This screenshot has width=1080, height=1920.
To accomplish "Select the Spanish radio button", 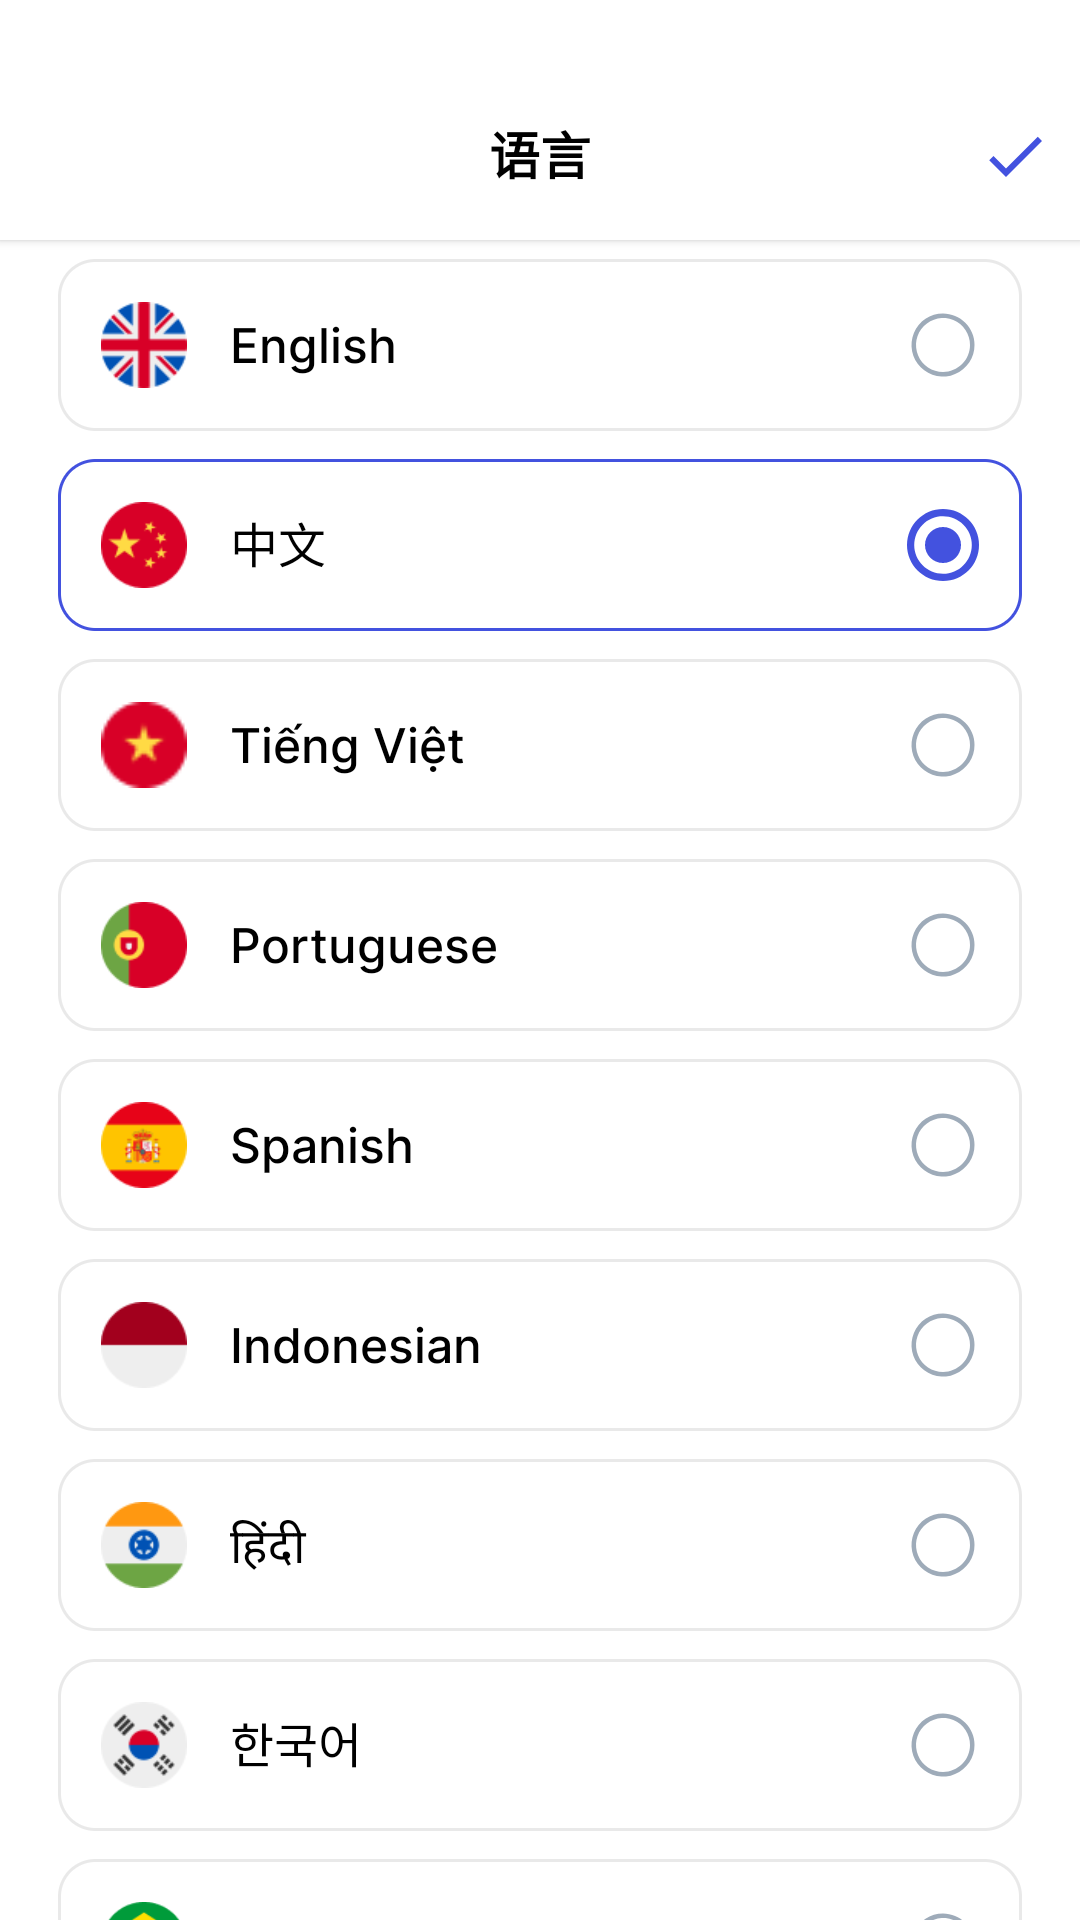I will tap(942, 1145).
